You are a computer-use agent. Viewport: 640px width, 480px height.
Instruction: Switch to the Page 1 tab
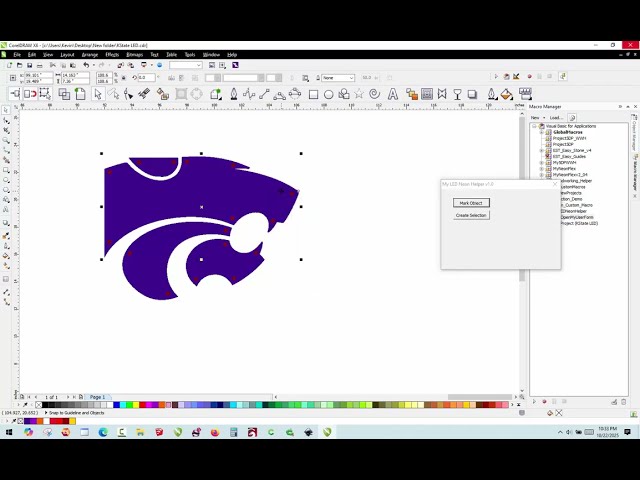click(98, 397)
